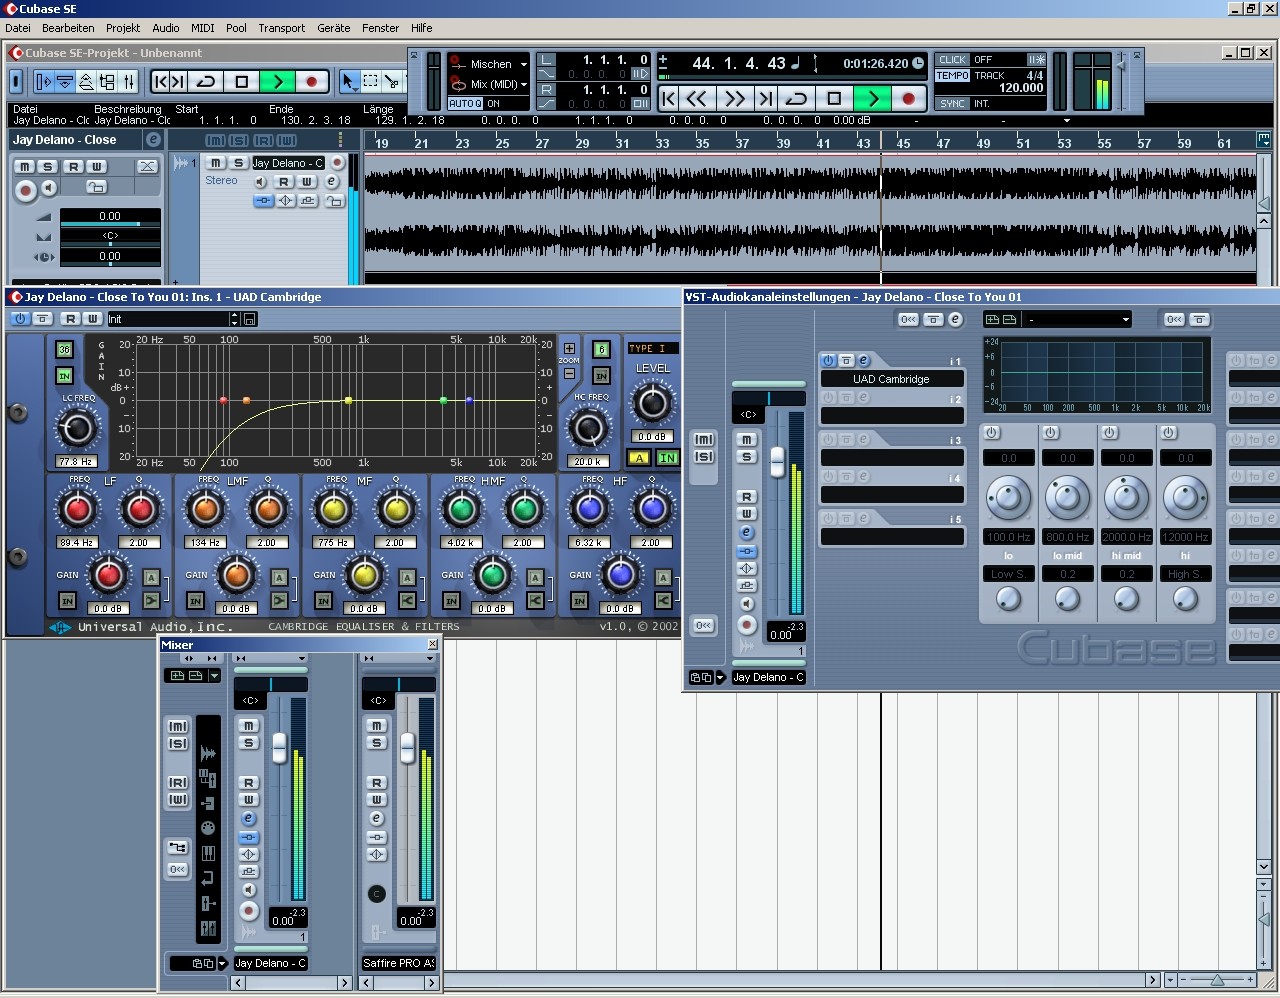The image size is (1280, 998).
Task: Open the Mix (MIDI) cycle record dropdown
Action: pyautogui.click(x=523, y=85)
